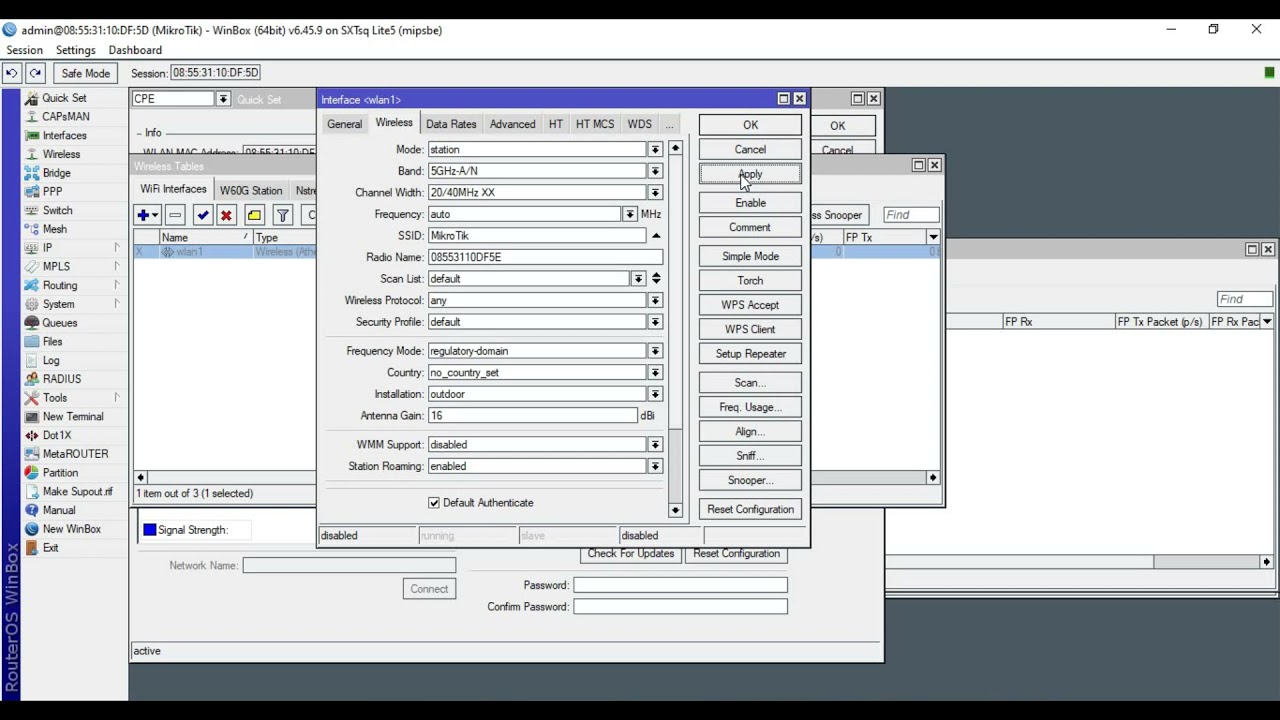Open the Country dropdown
This screenshot has height=720, width=1280.
[x=655, y=373]
